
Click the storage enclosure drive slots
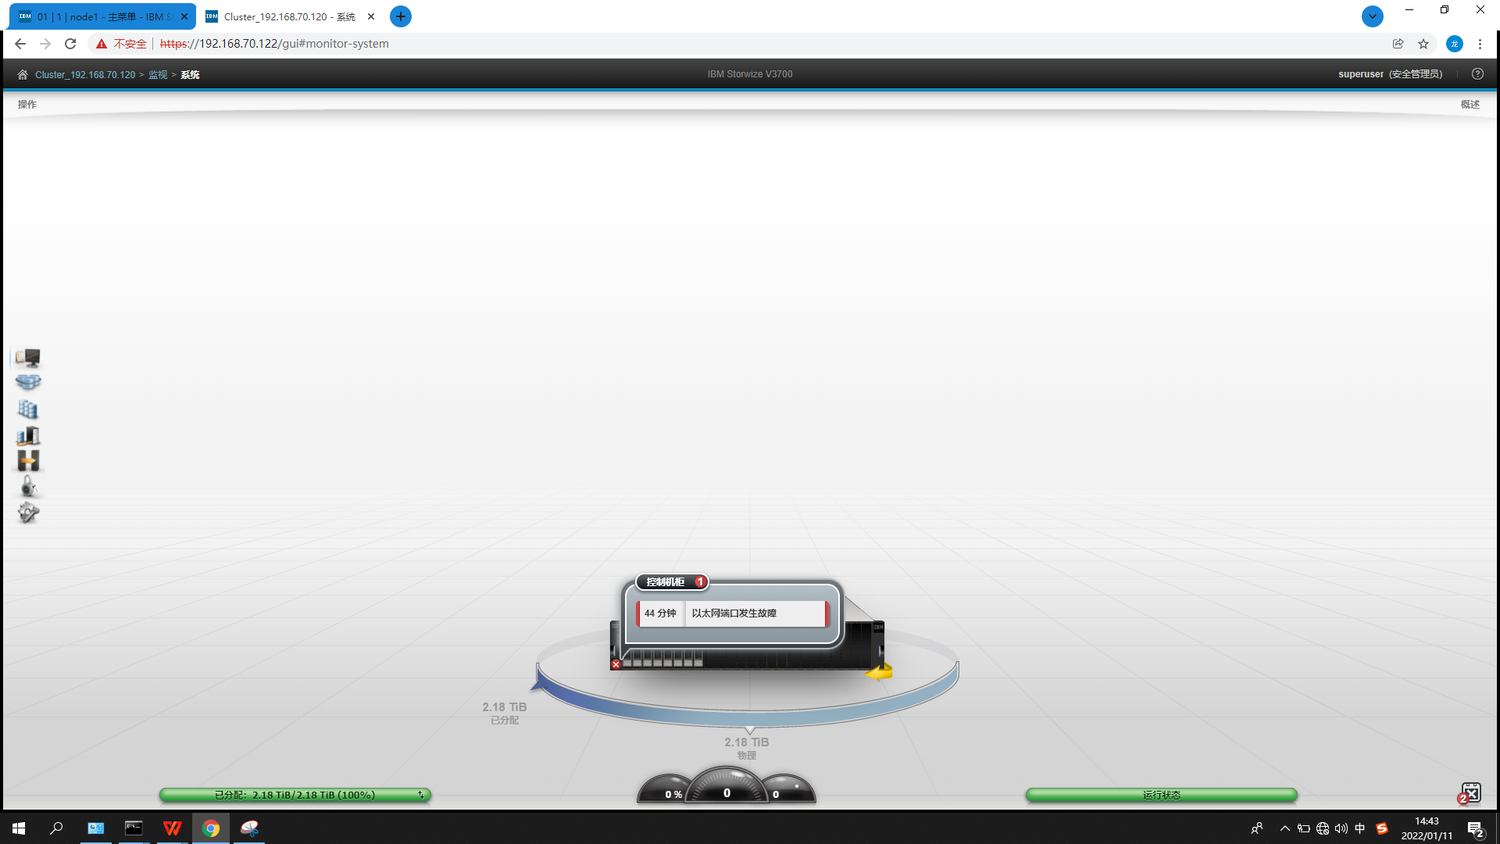coord(662,661)
